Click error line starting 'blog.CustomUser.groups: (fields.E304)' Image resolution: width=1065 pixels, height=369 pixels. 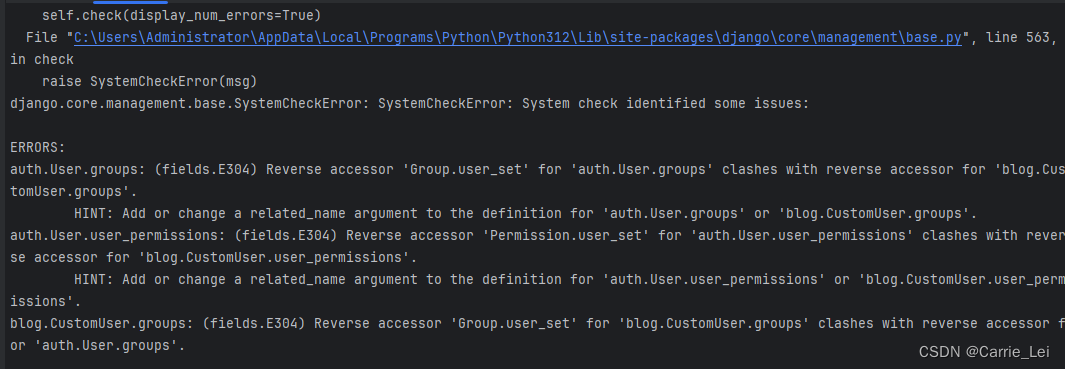(537, 323)
